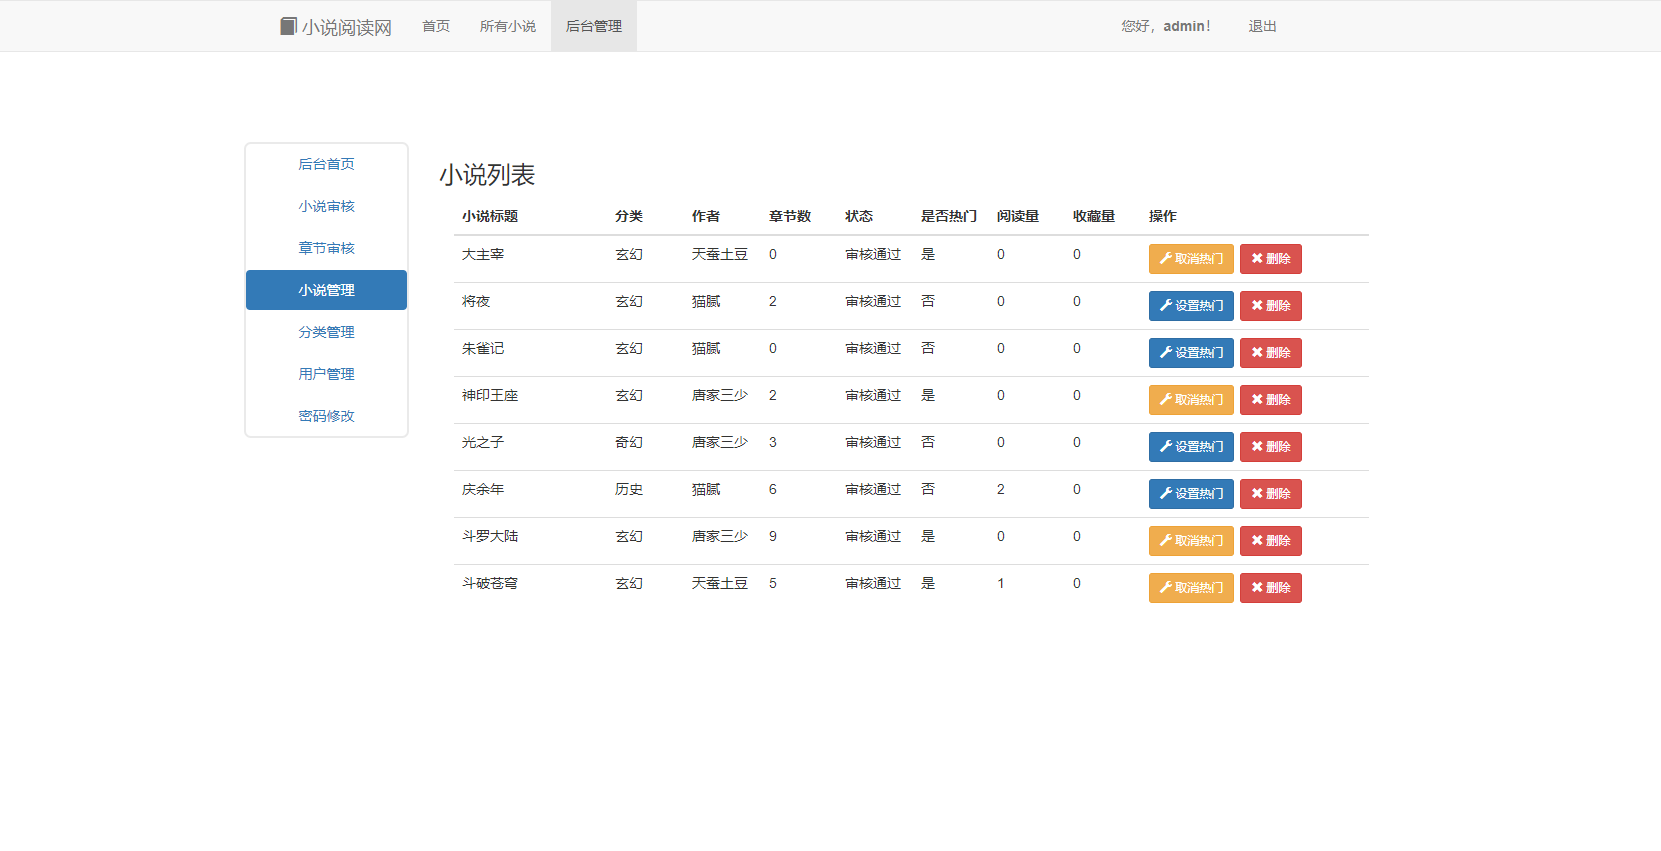Click the title 斗破苍穹

coord(490,584)
